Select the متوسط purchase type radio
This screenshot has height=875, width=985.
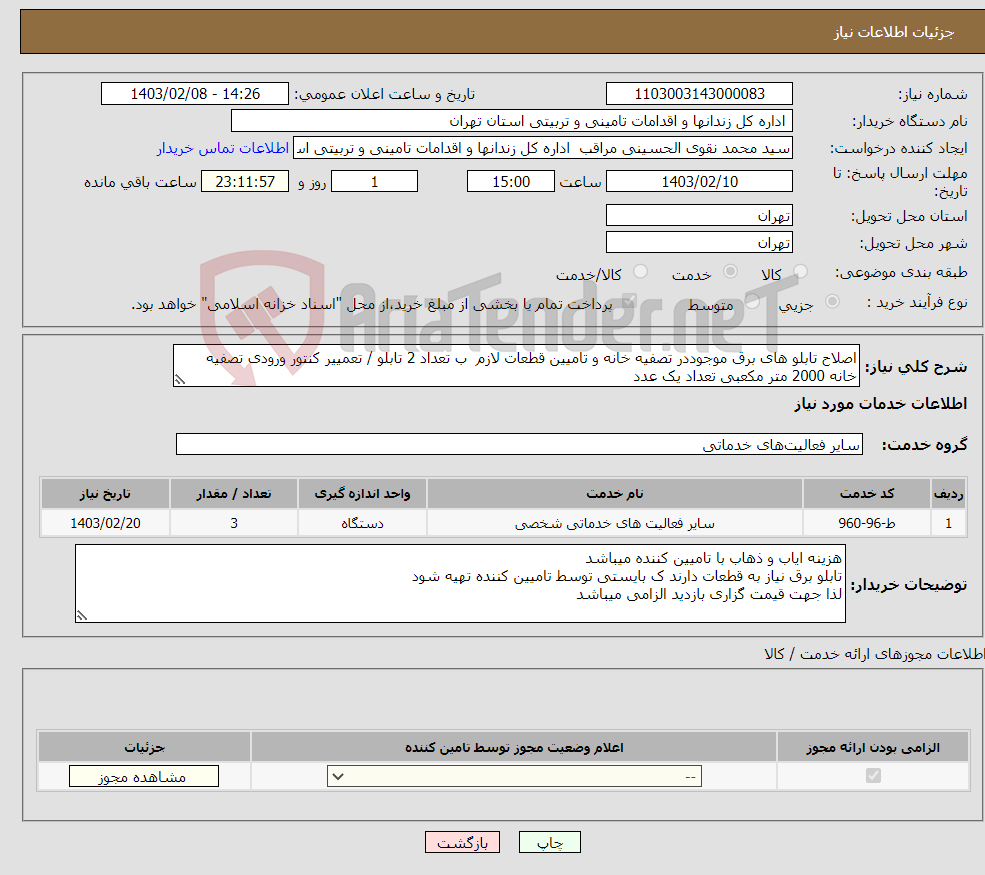coord(752,302)
